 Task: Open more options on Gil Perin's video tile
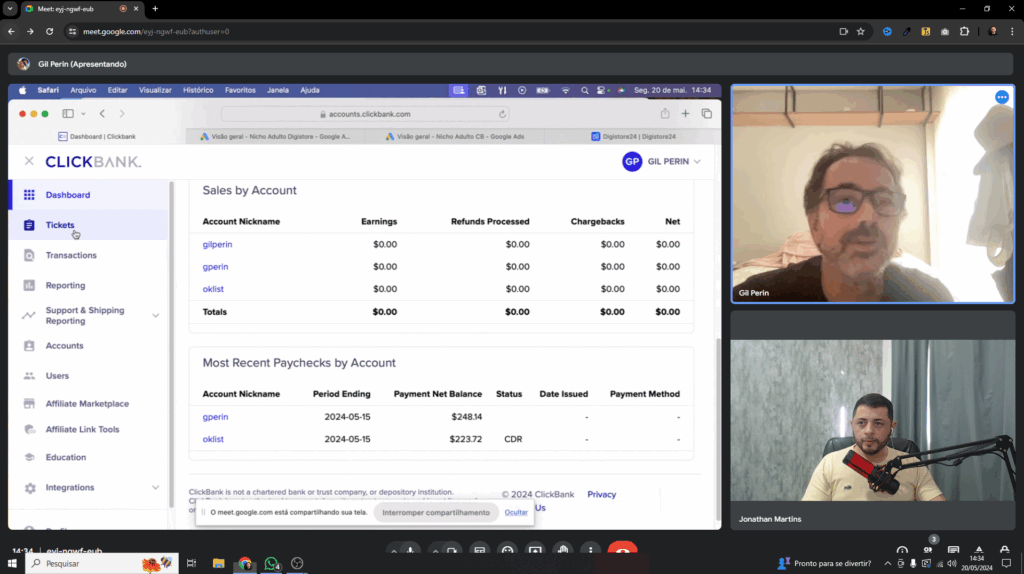(1001, 97)
